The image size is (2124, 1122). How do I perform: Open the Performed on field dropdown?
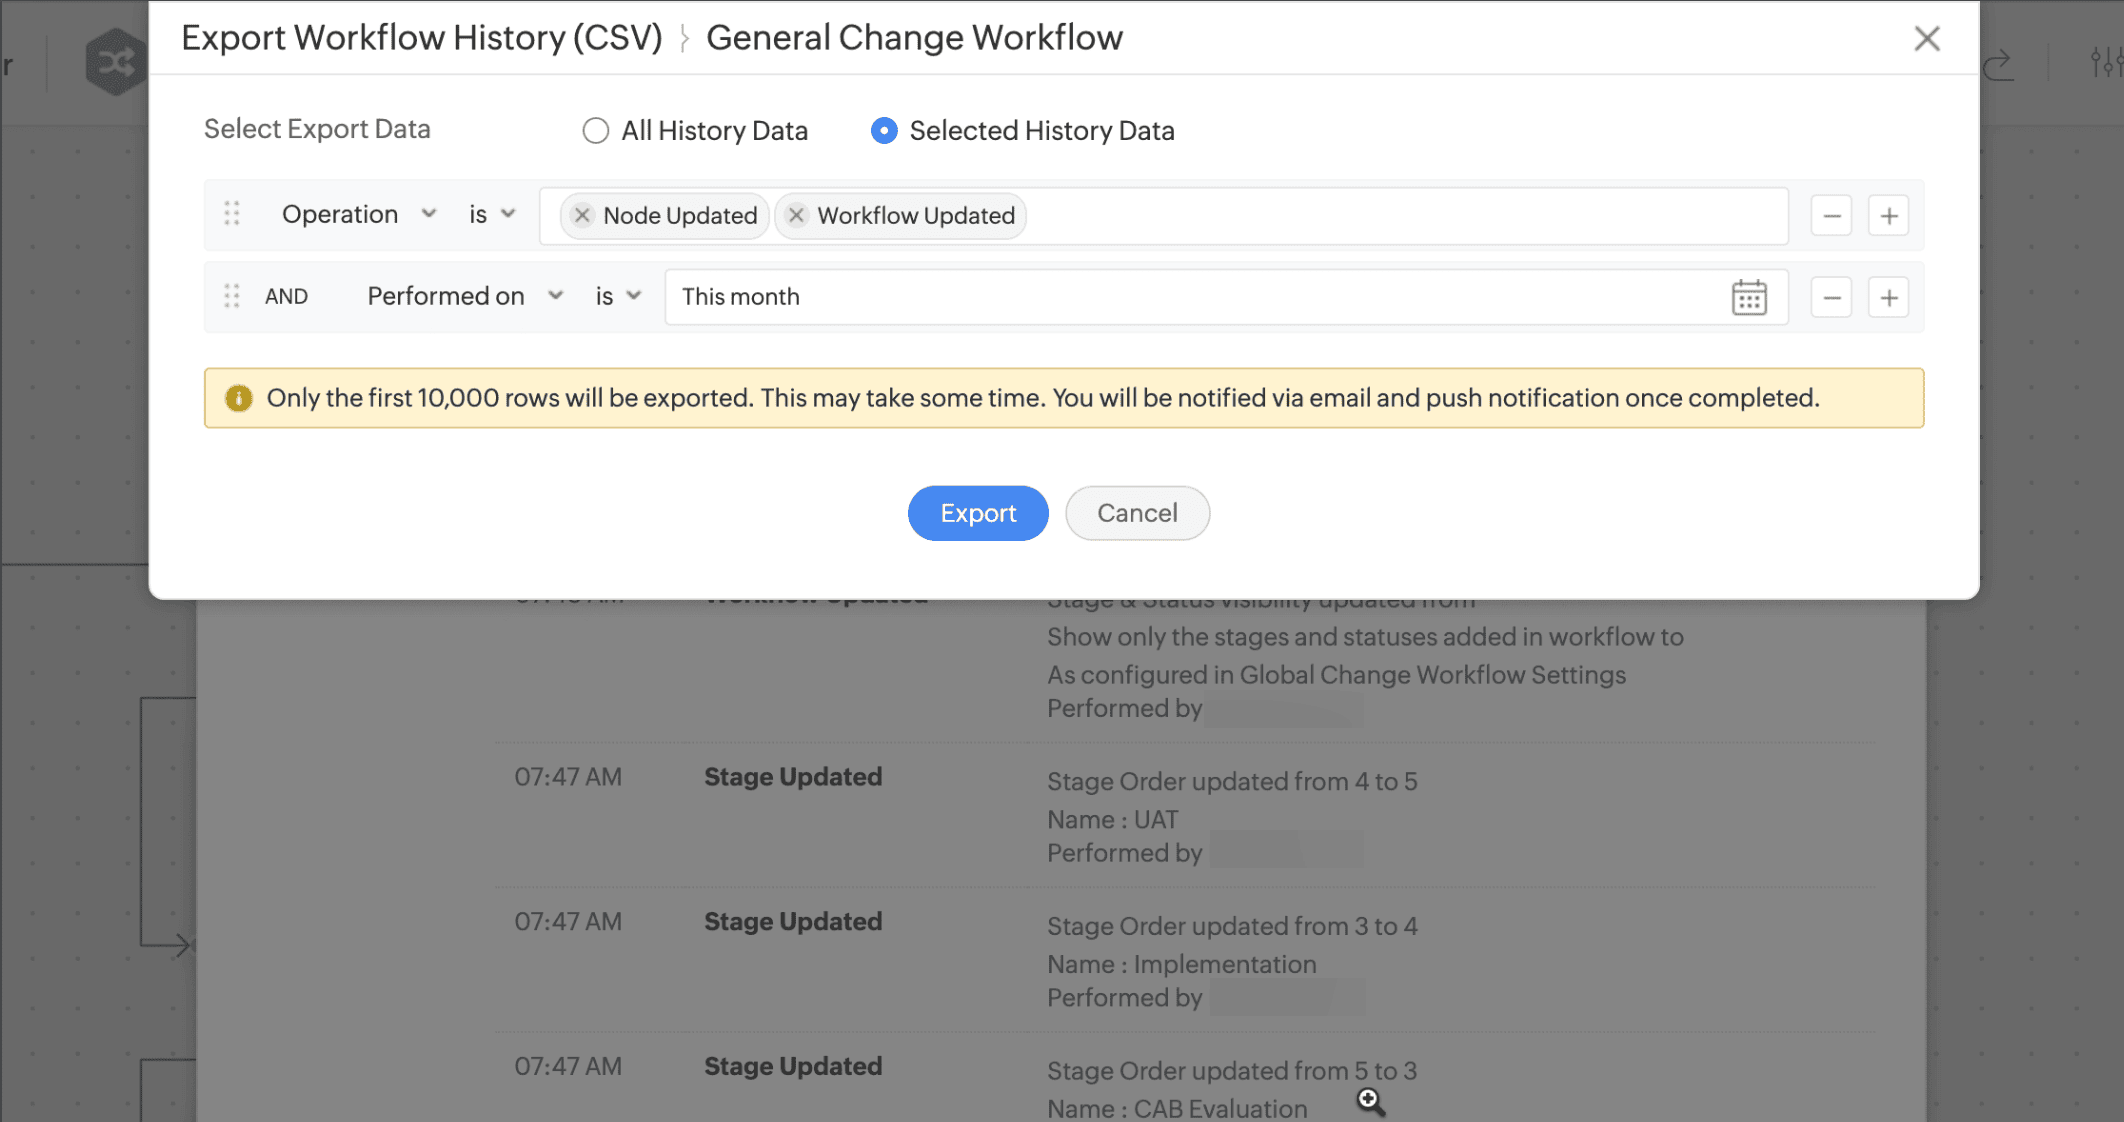[x=556, y=295]
